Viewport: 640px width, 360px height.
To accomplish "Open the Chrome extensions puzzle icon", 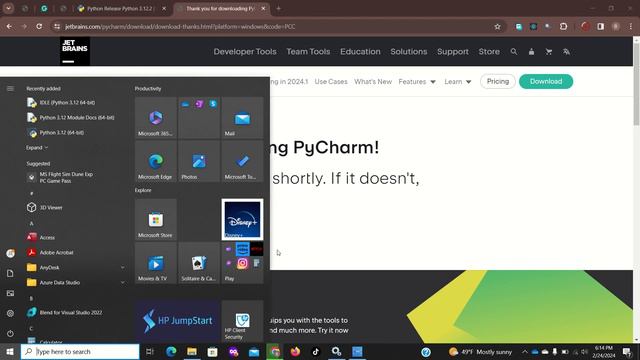I will 563,27.
